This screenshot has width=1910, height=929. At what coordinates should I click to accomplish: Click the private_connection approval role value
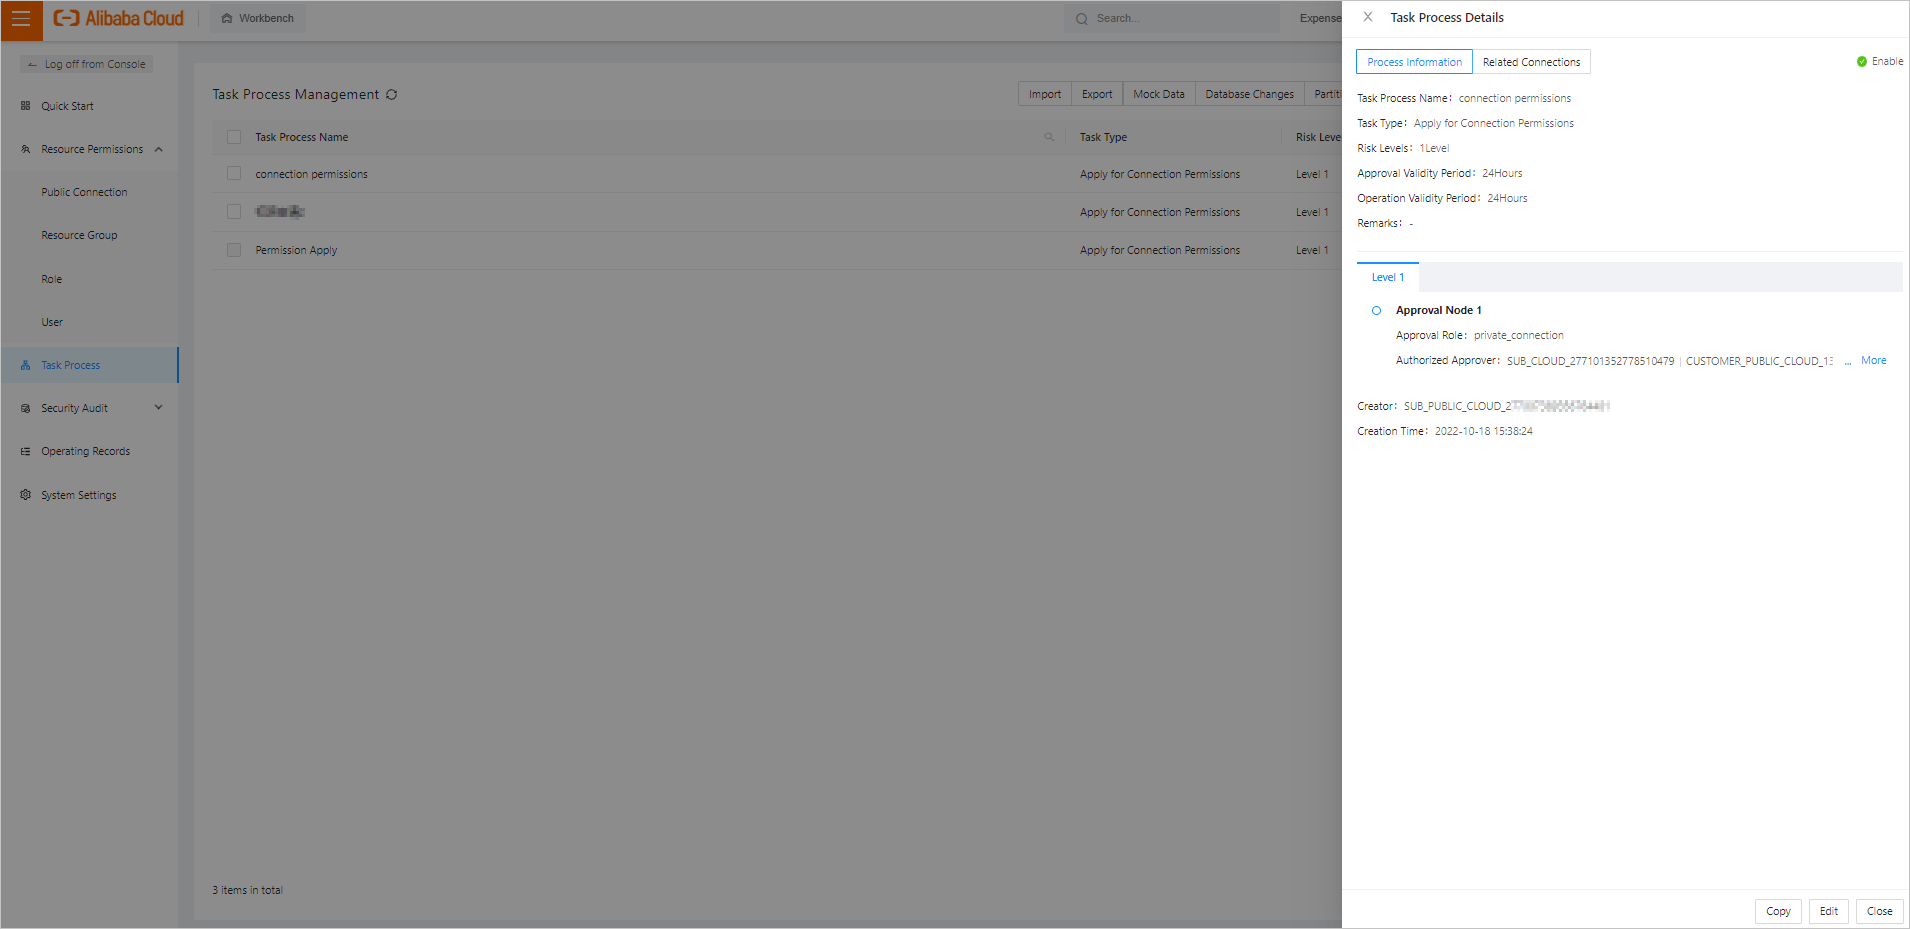[1518, 335]
